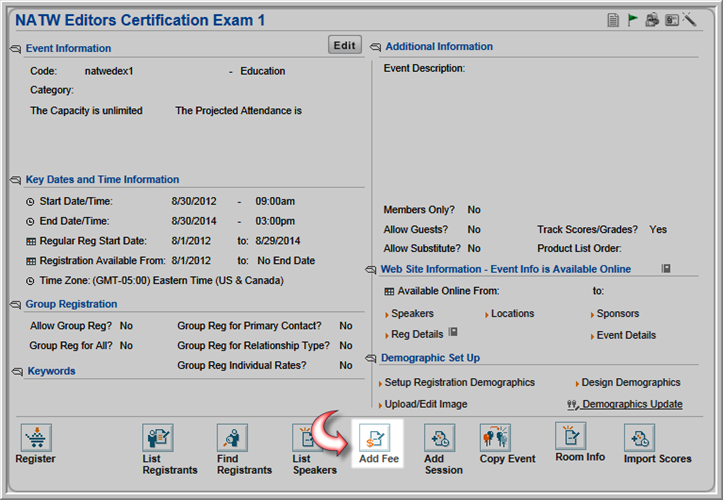Click calendar icon beside Registration Available From
The image size is (723, 500).
(x=31, y=262)
